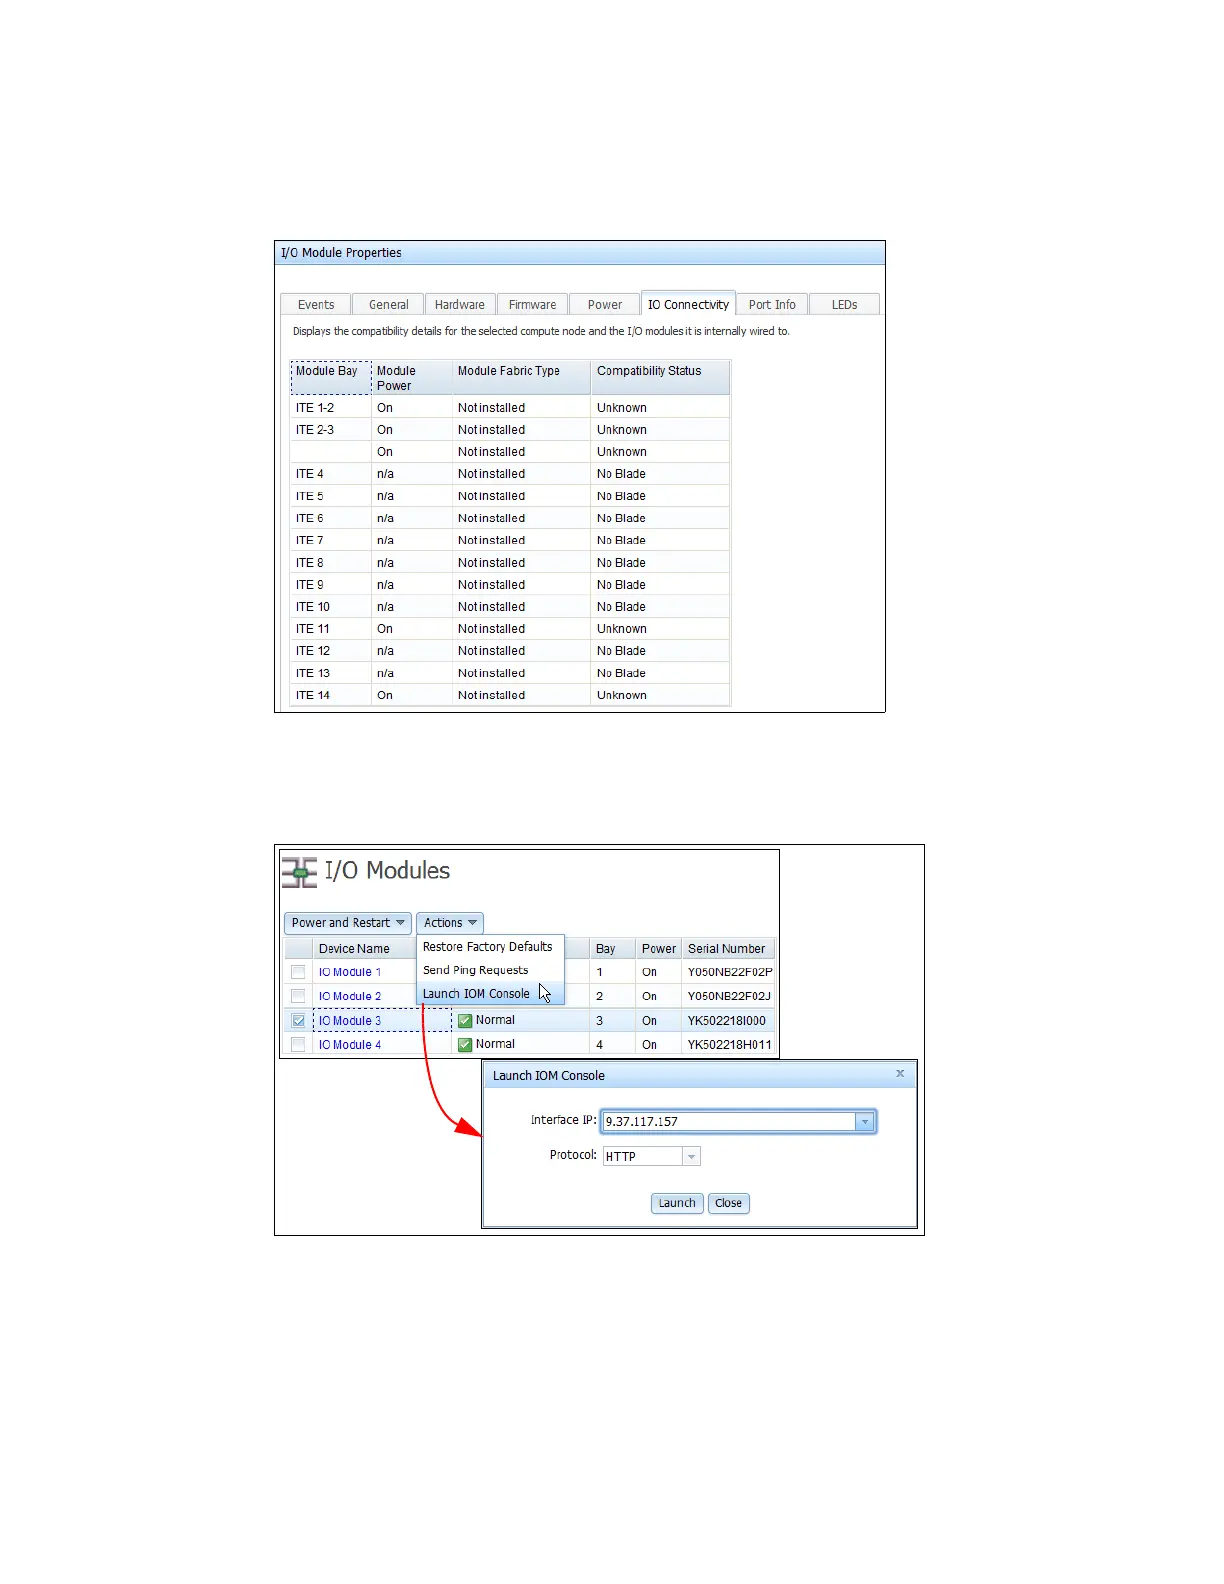Open the Events tab

(316, 305)
